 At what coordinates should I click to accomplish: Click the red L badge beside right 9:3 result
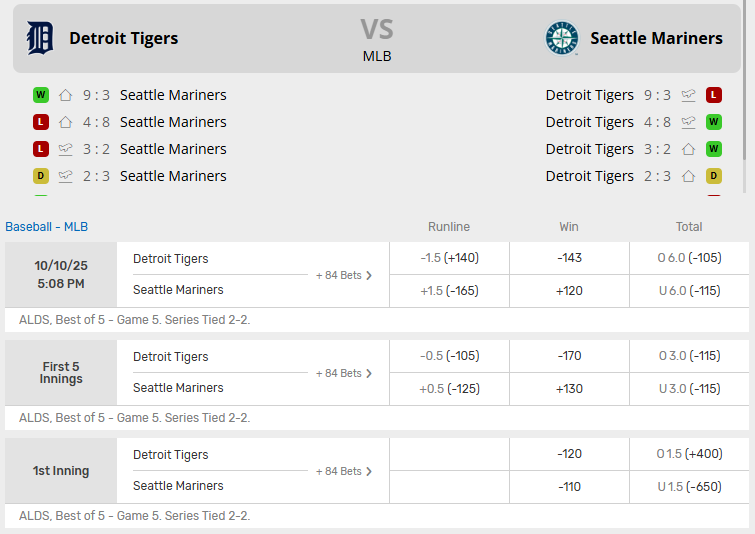tap(714, 95)
